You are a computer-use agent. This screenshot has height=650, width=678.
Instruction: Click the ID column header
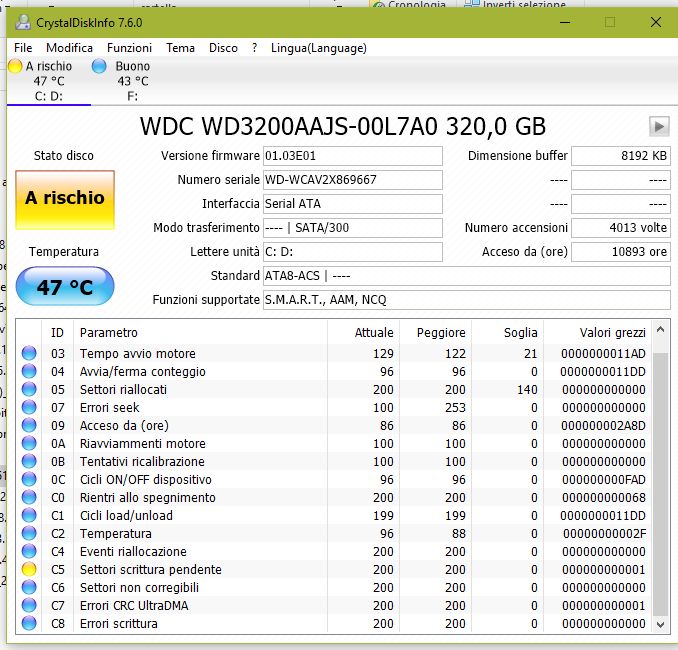(58, 332)
